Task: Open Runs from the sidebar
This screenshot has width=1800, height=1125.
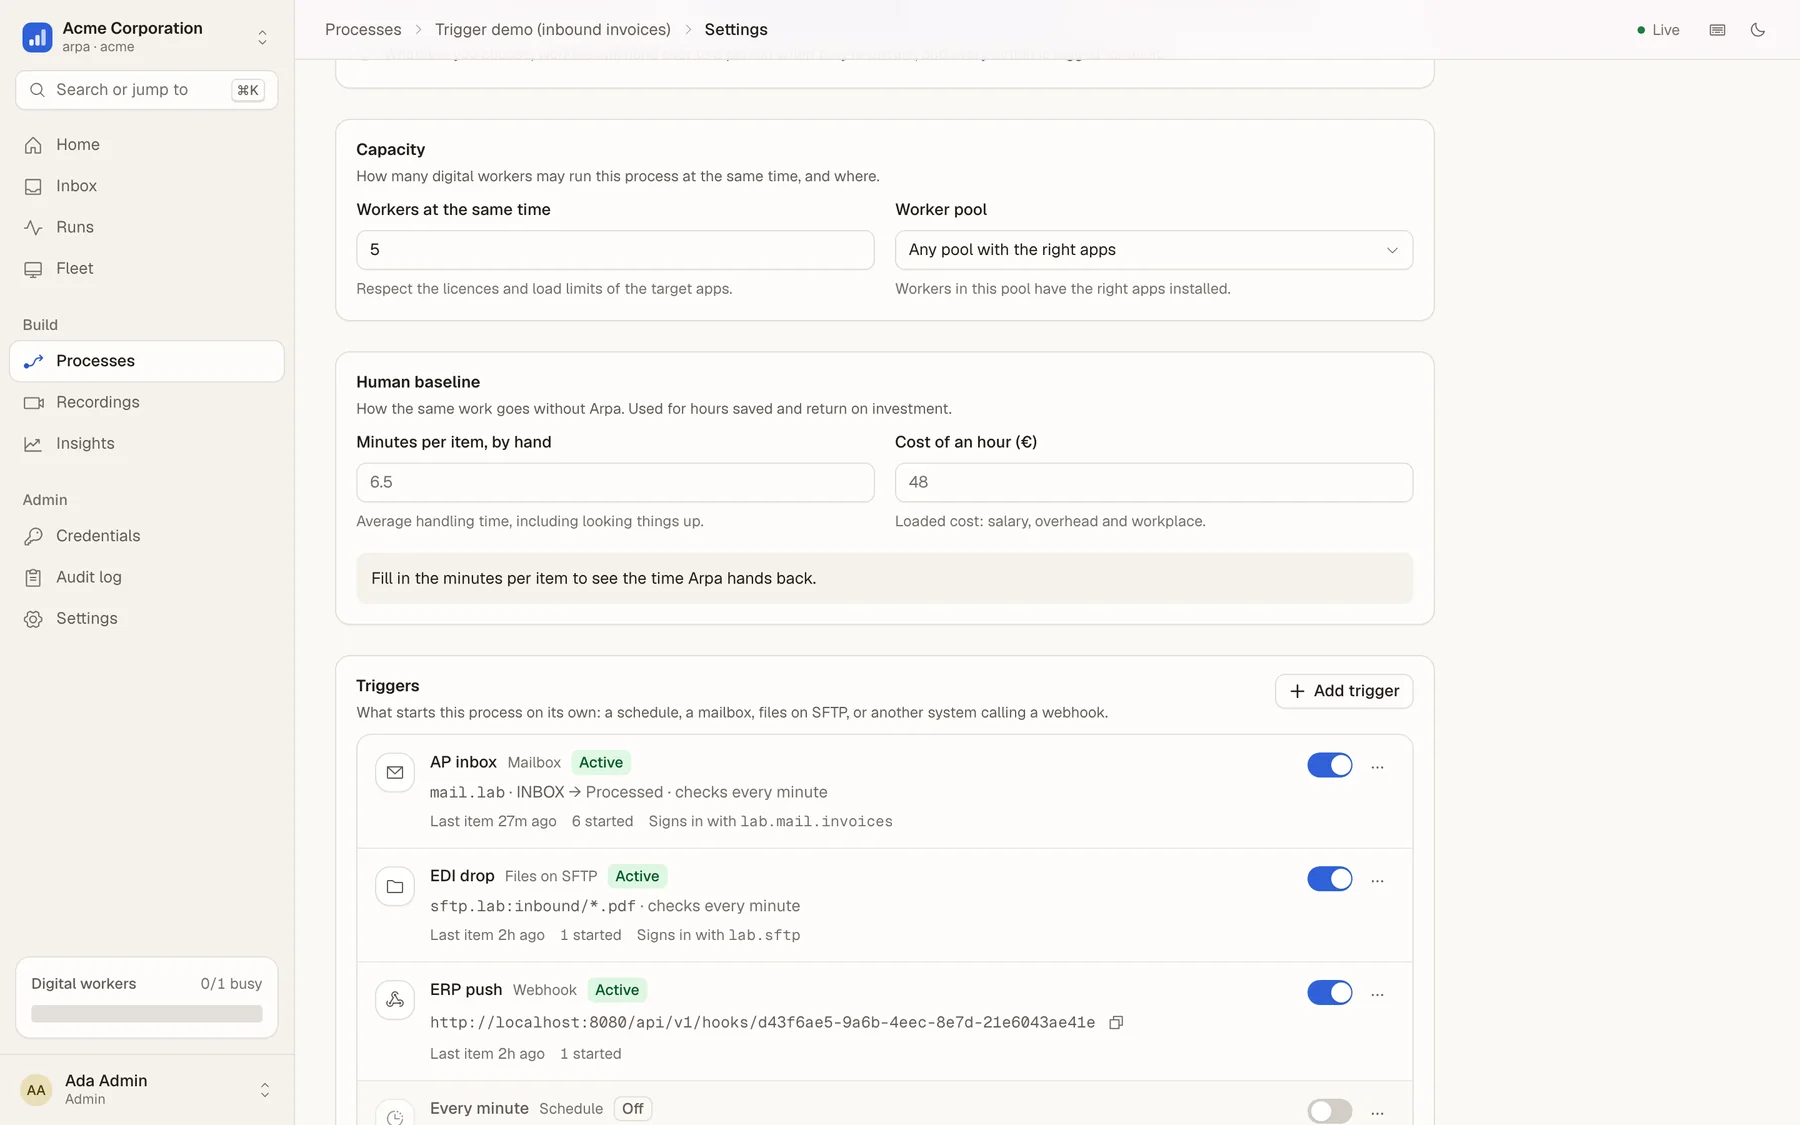Action: click(x=147, y=227)
